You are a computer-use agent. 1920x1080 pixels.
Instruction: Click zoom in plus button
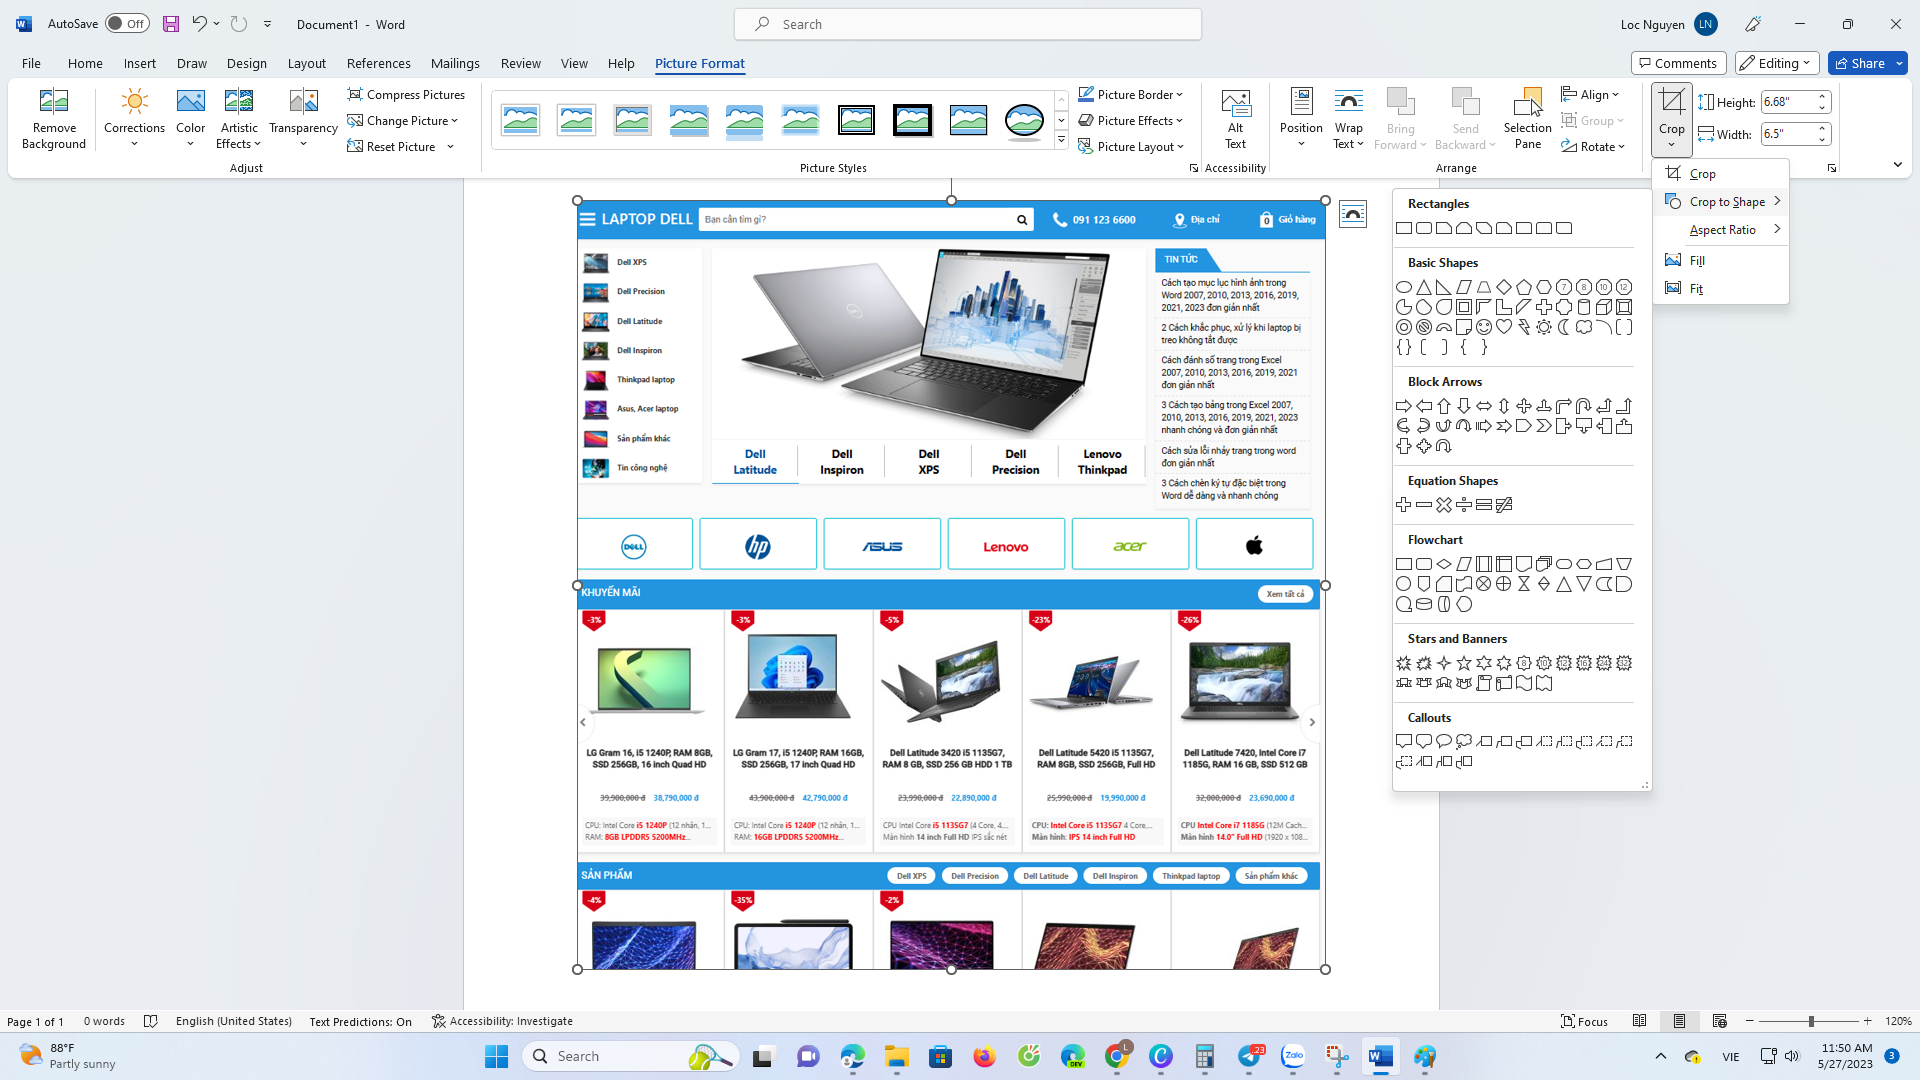(1867, 1021)
